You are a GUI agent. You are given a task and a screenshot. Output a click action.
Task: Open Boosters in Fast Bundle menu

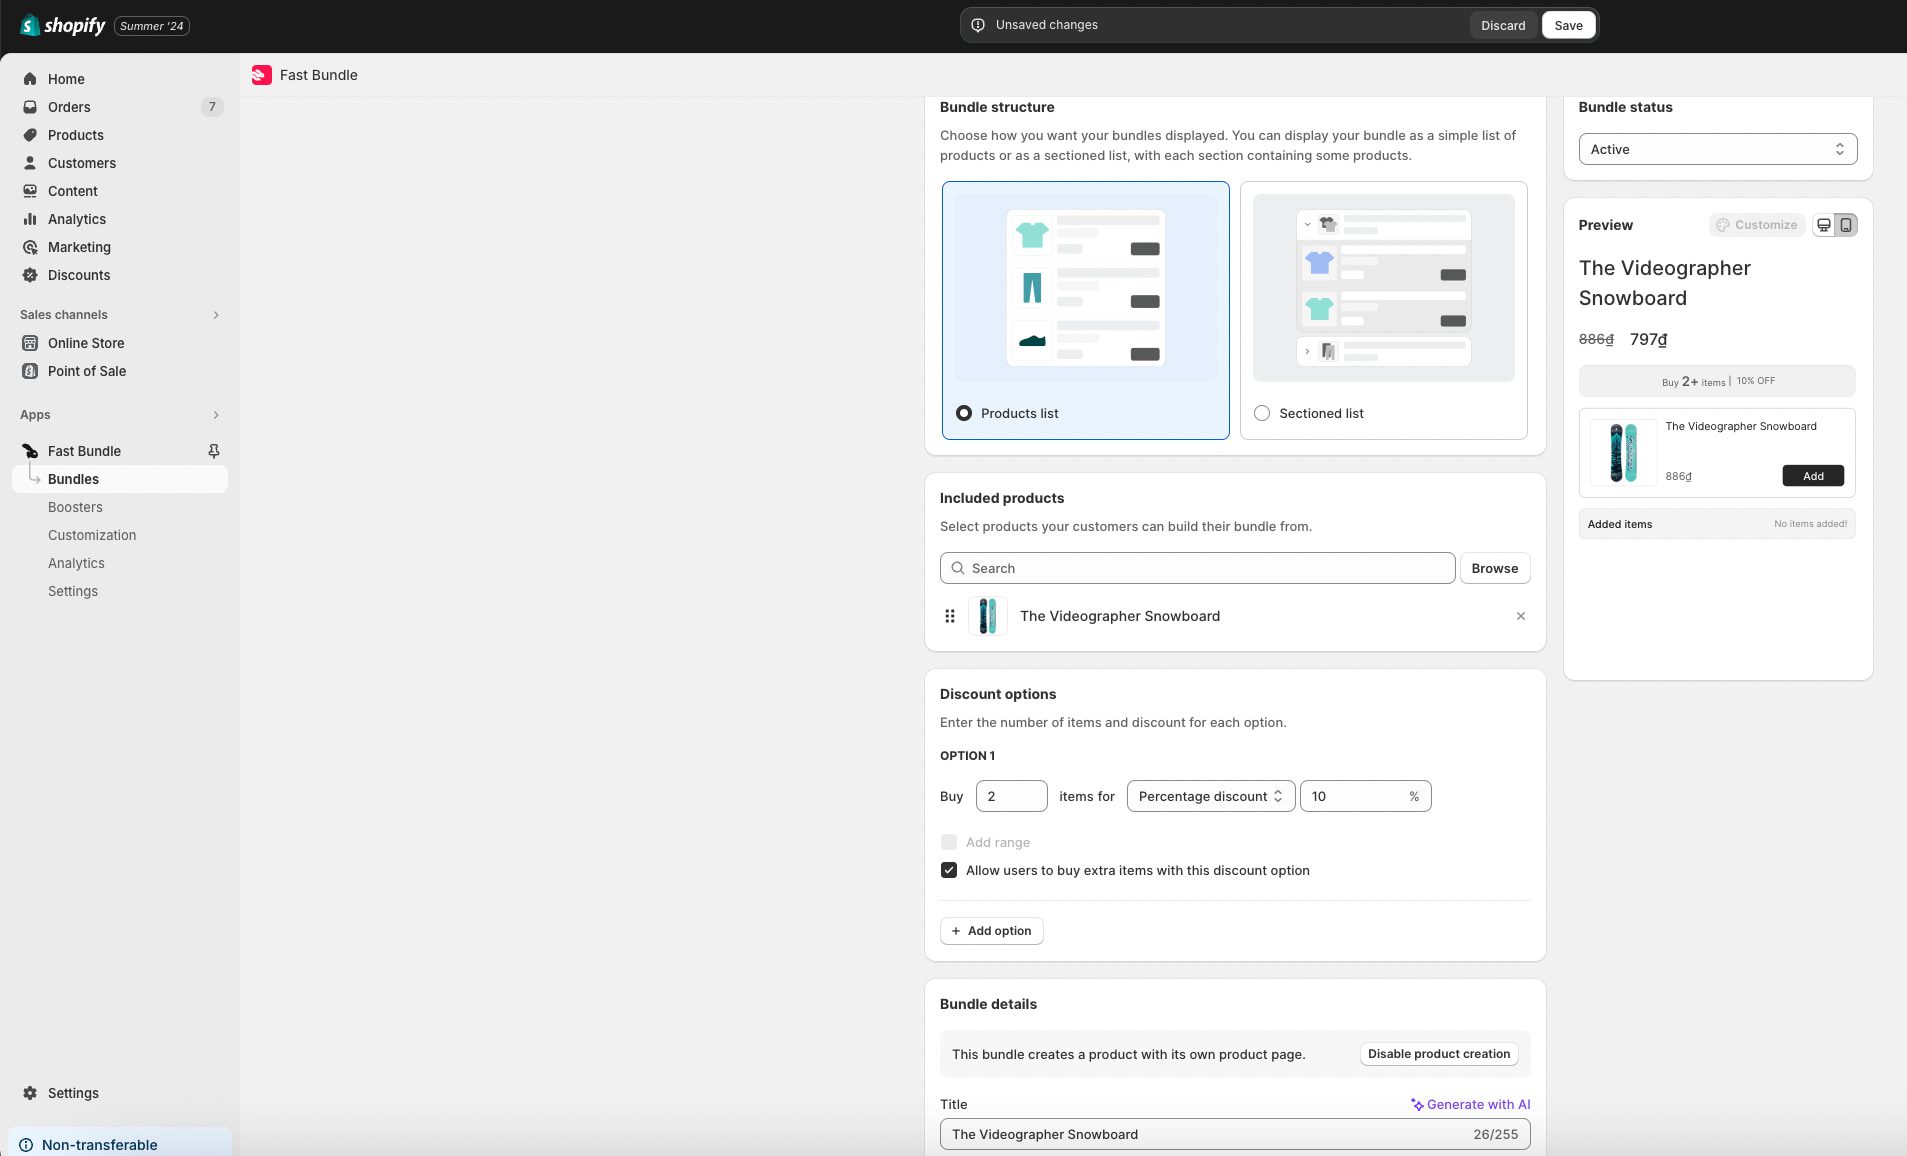(75, 507)
